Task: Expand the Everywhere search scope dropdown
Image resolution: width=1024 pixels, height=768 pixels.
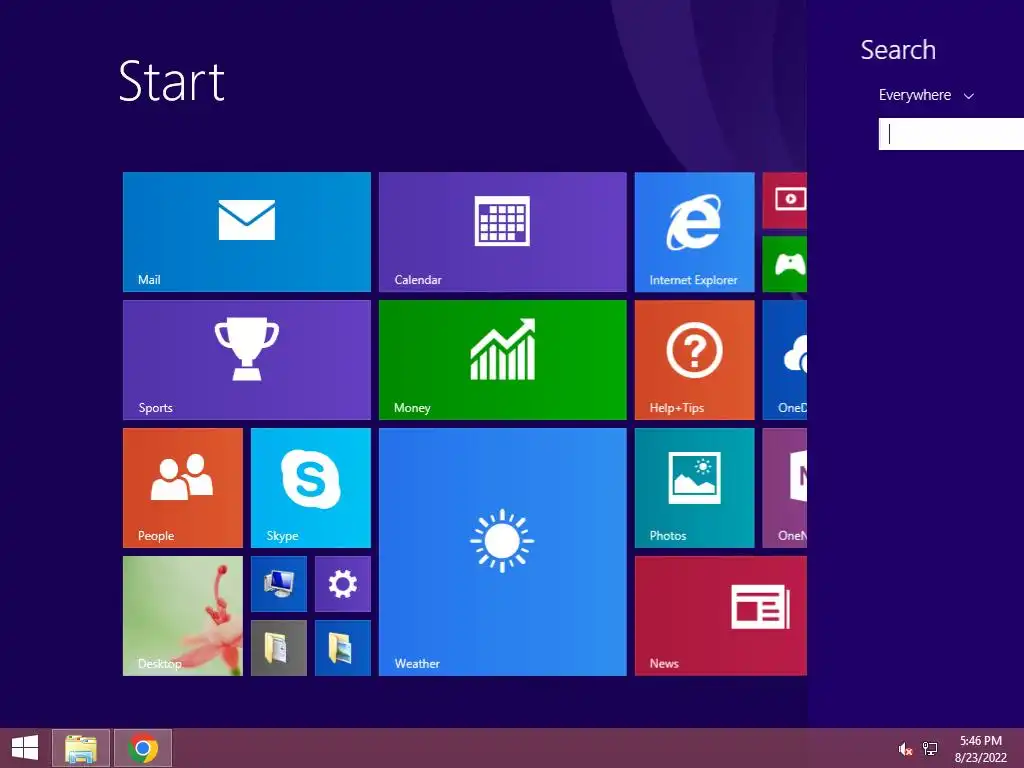Action: 926,95
